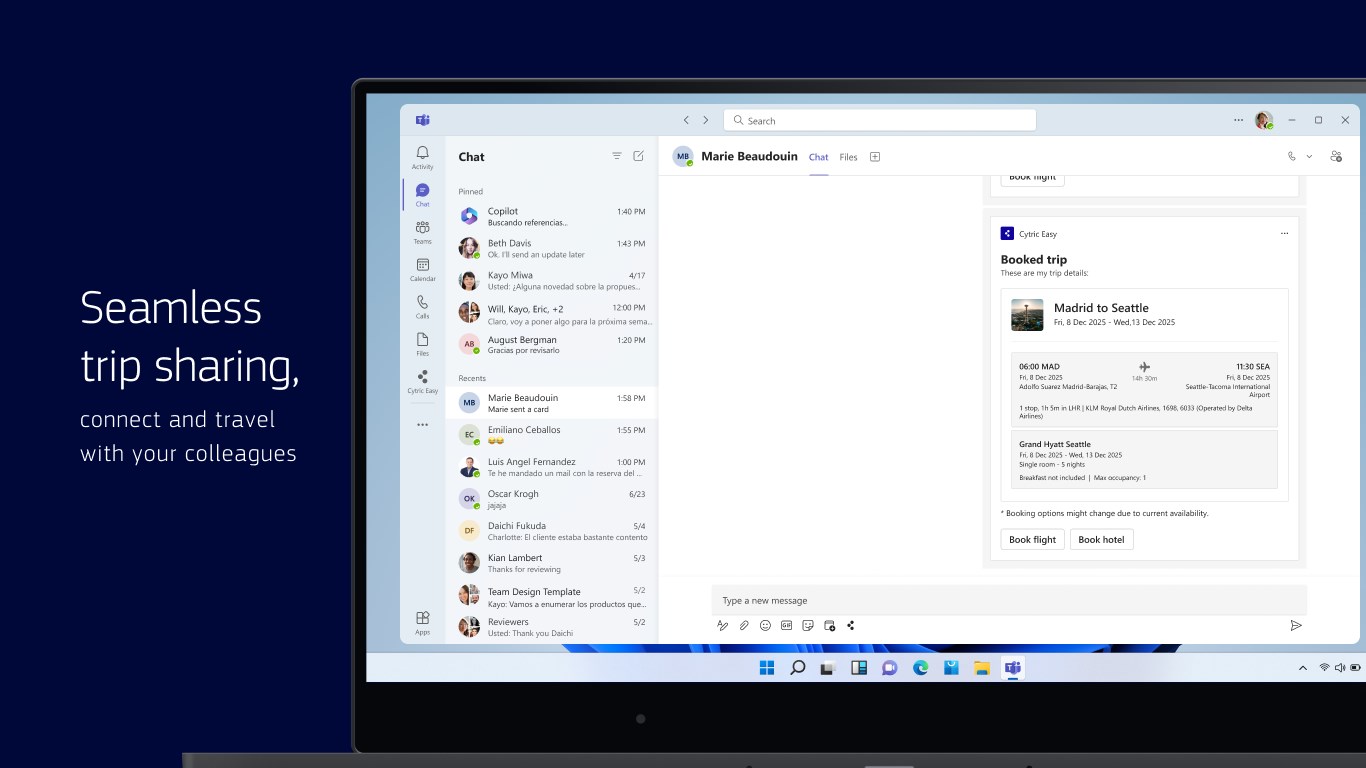Click in the Search box
The image size is (1366, 768).
[880, 120]
